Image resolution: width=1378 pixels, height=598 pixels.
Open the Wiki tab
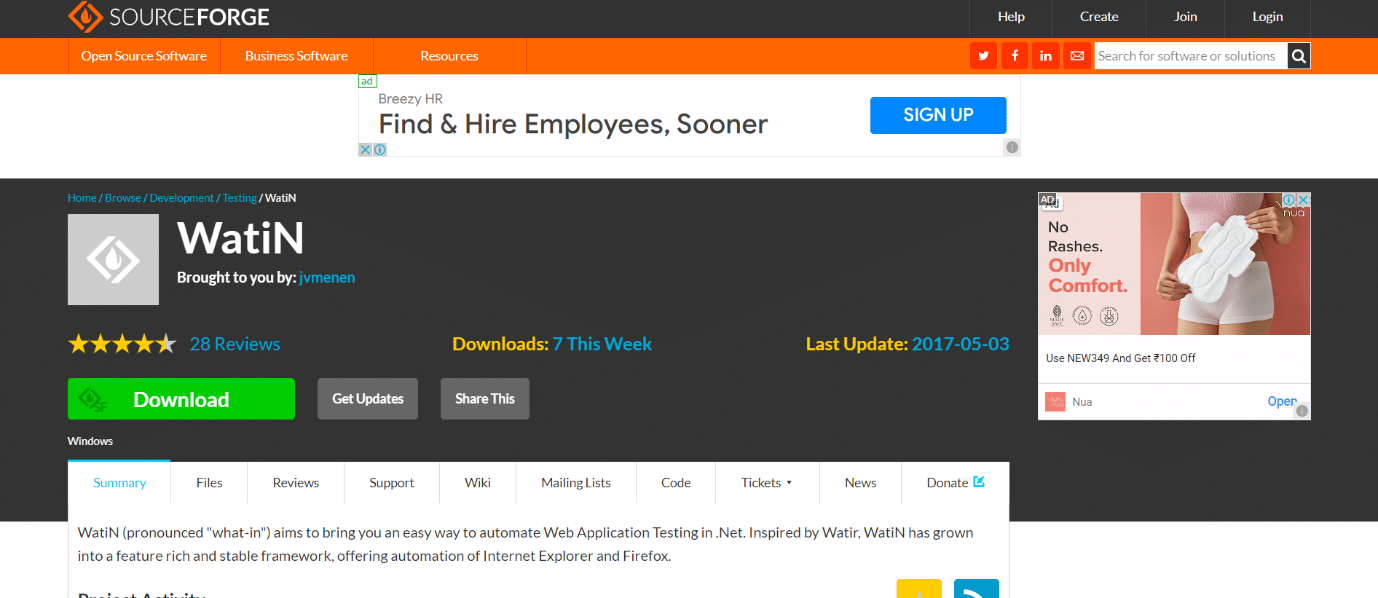478,482
